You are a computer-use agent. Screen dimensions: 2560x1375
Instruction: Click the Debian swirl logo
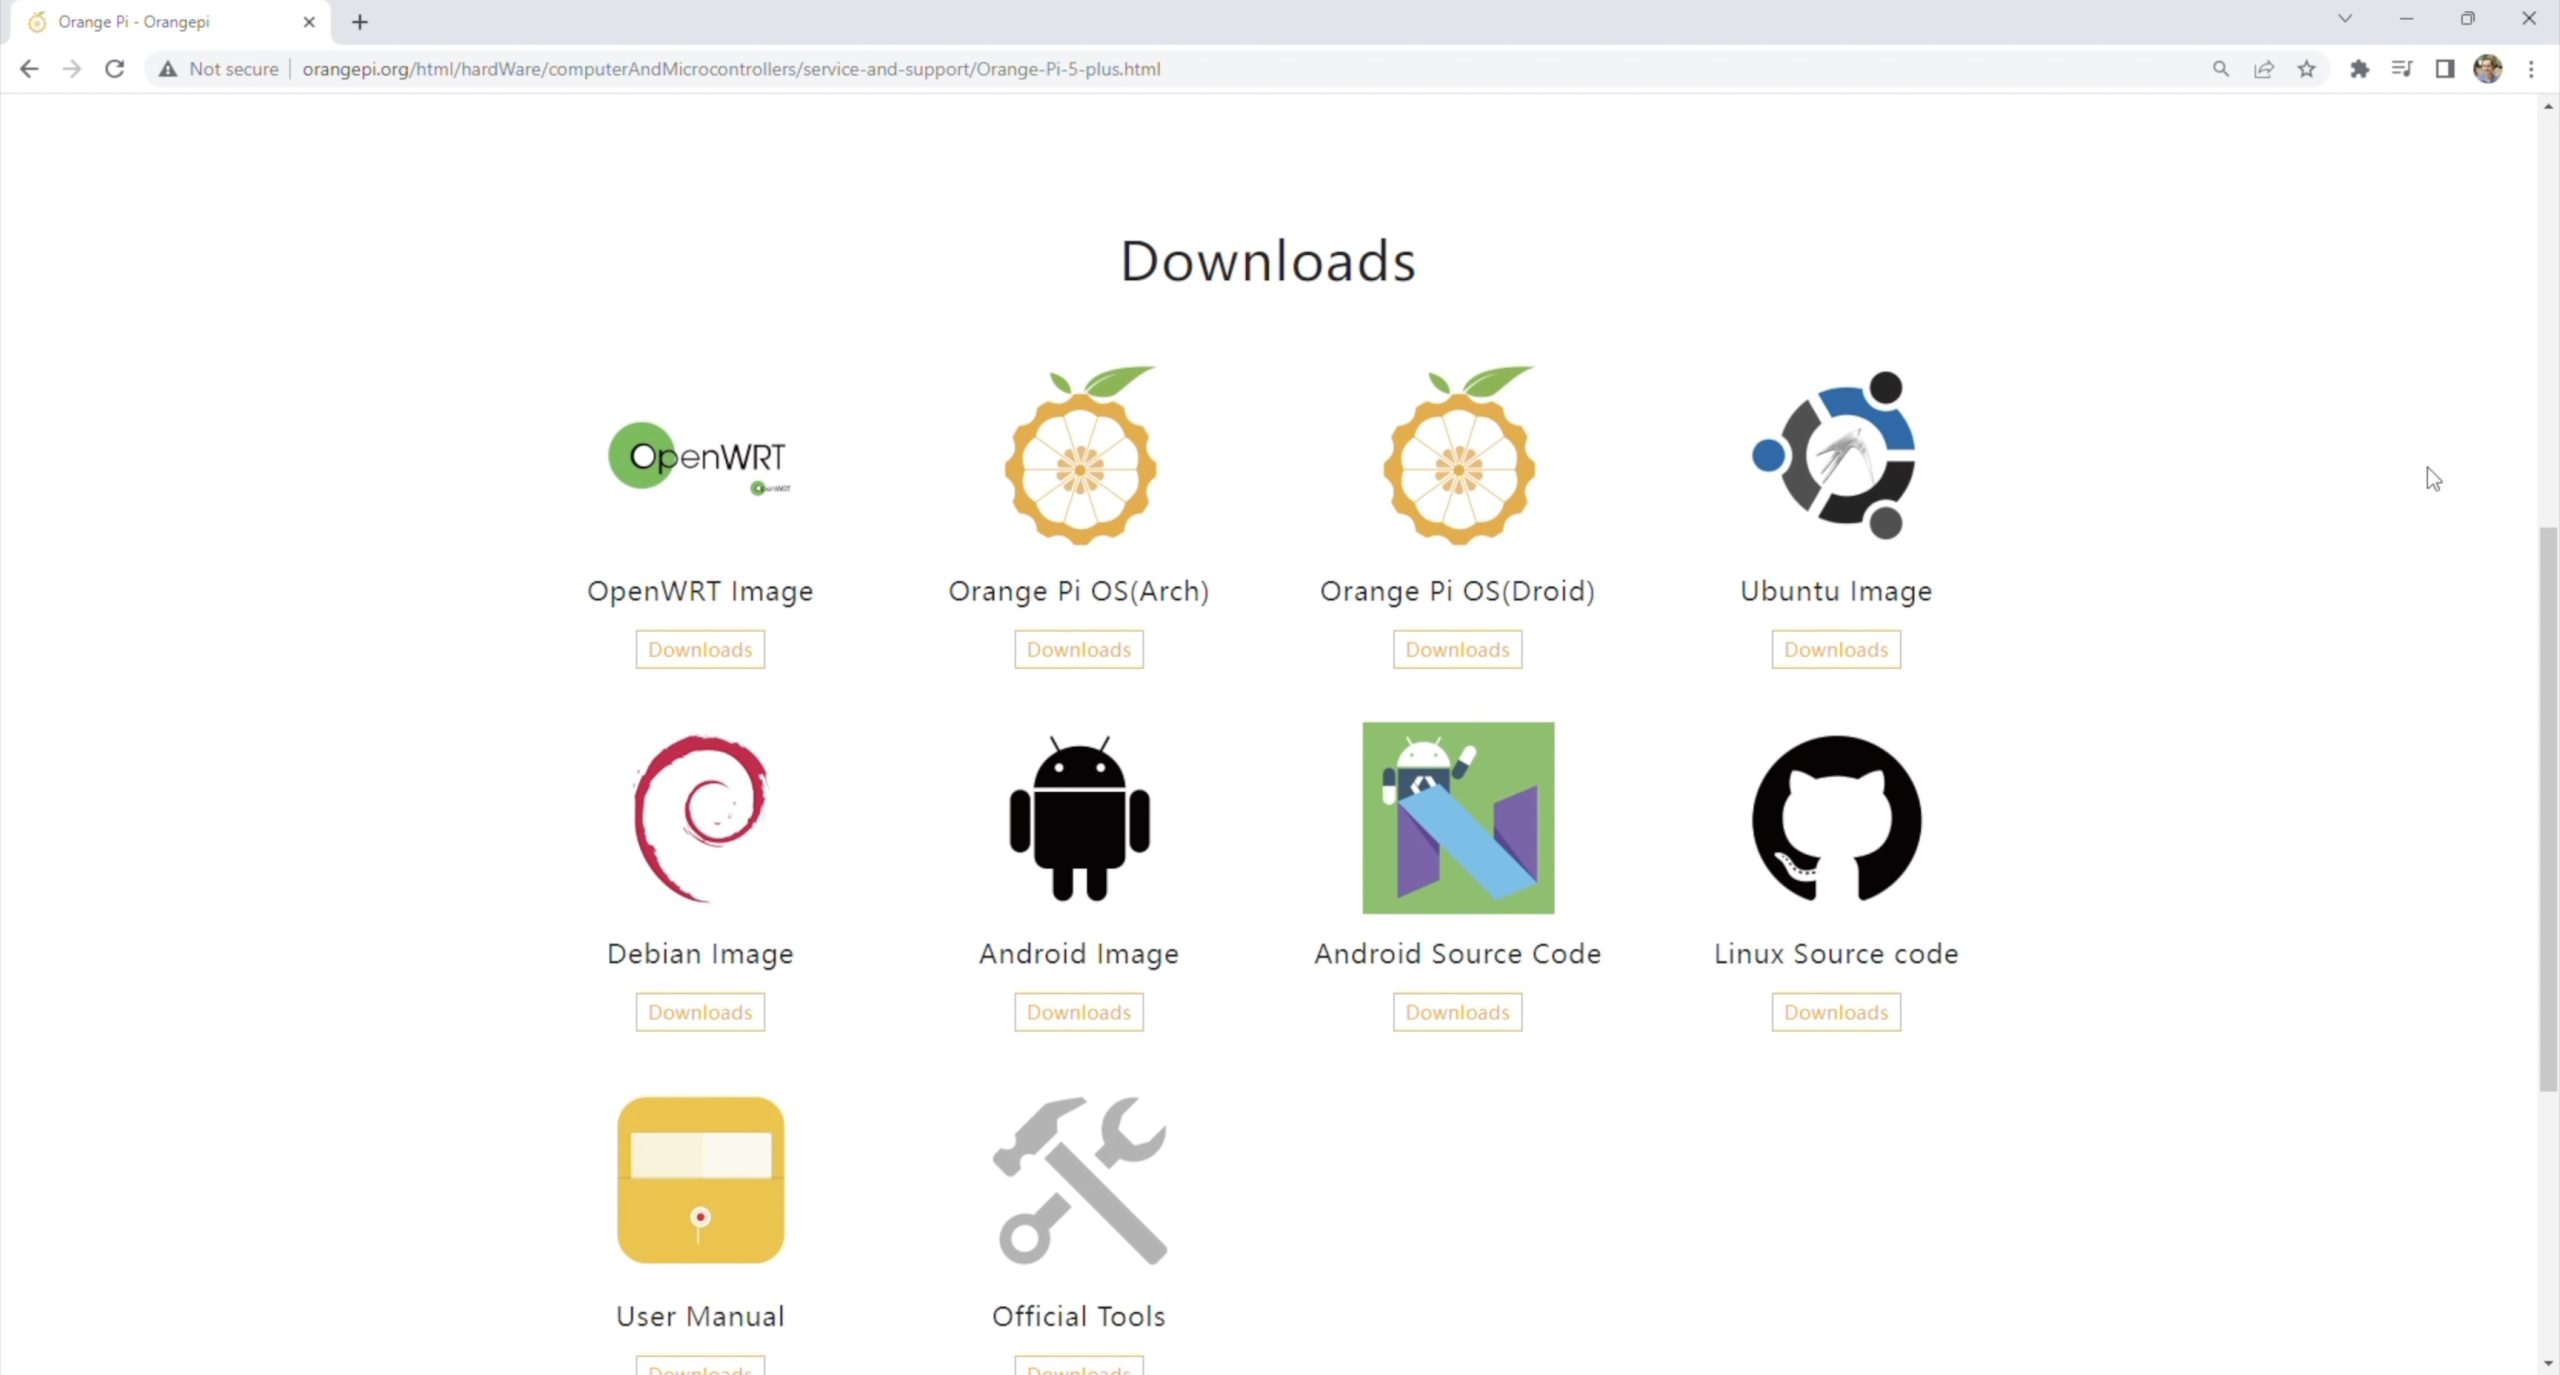tap(700, 818)
